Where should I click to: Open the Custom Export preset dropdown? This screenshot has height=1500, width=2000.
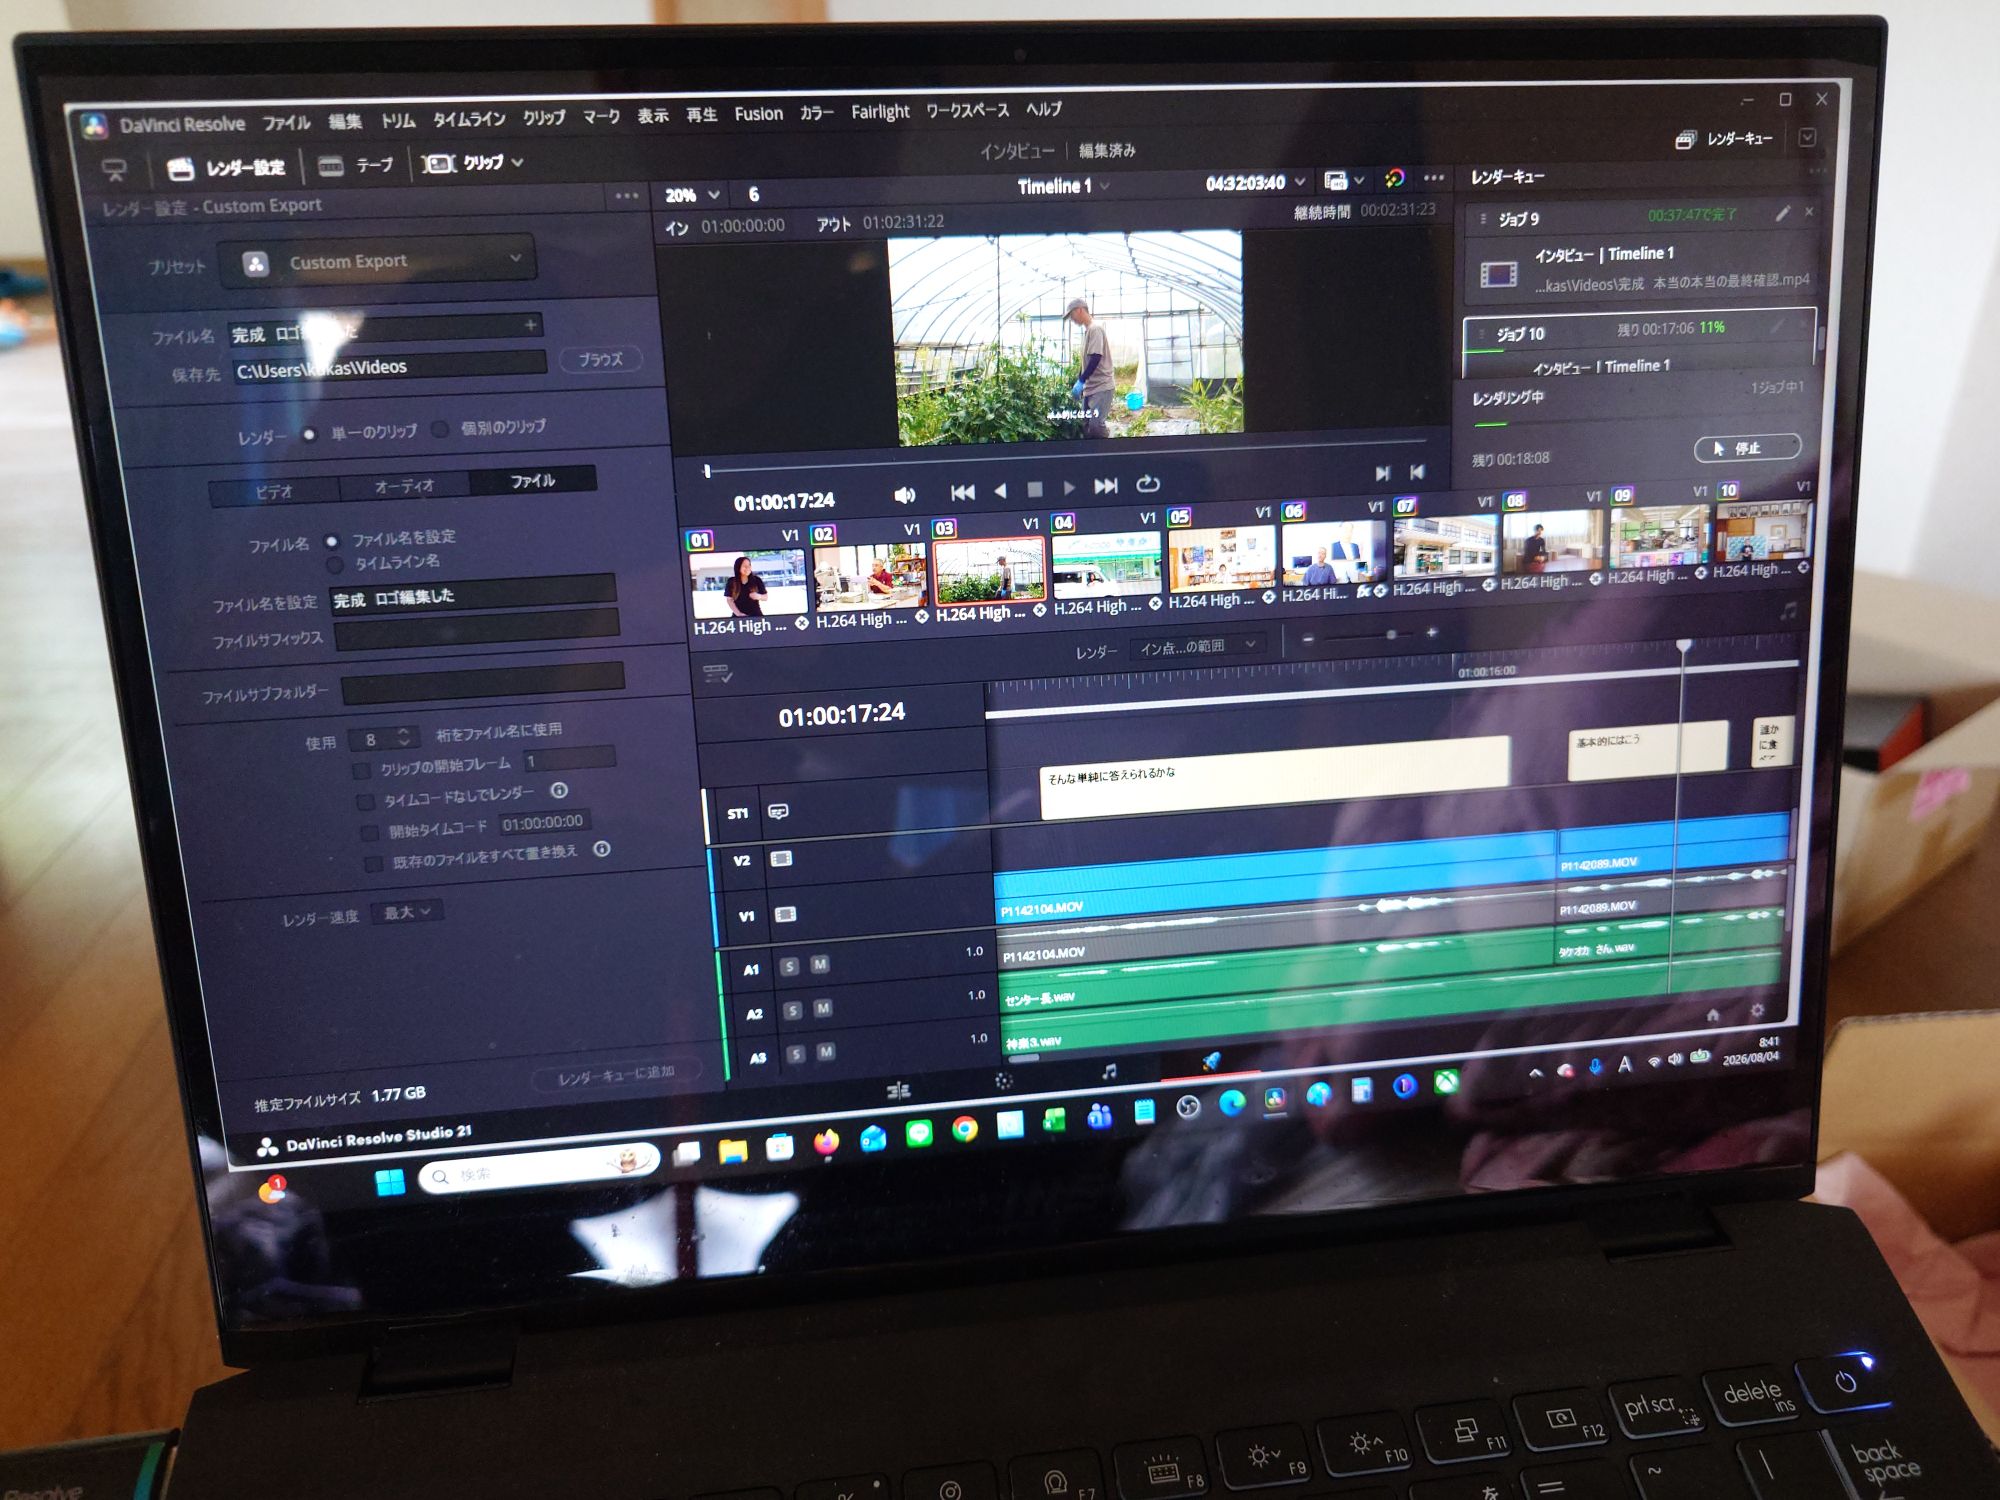[x=379, y=262]
